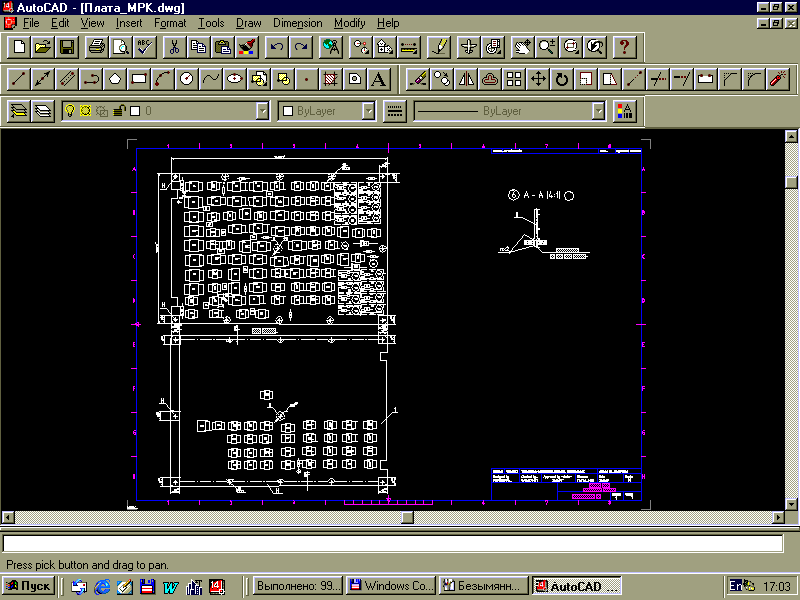
Task: Select the Rotate modify tool
Action: 562,79
